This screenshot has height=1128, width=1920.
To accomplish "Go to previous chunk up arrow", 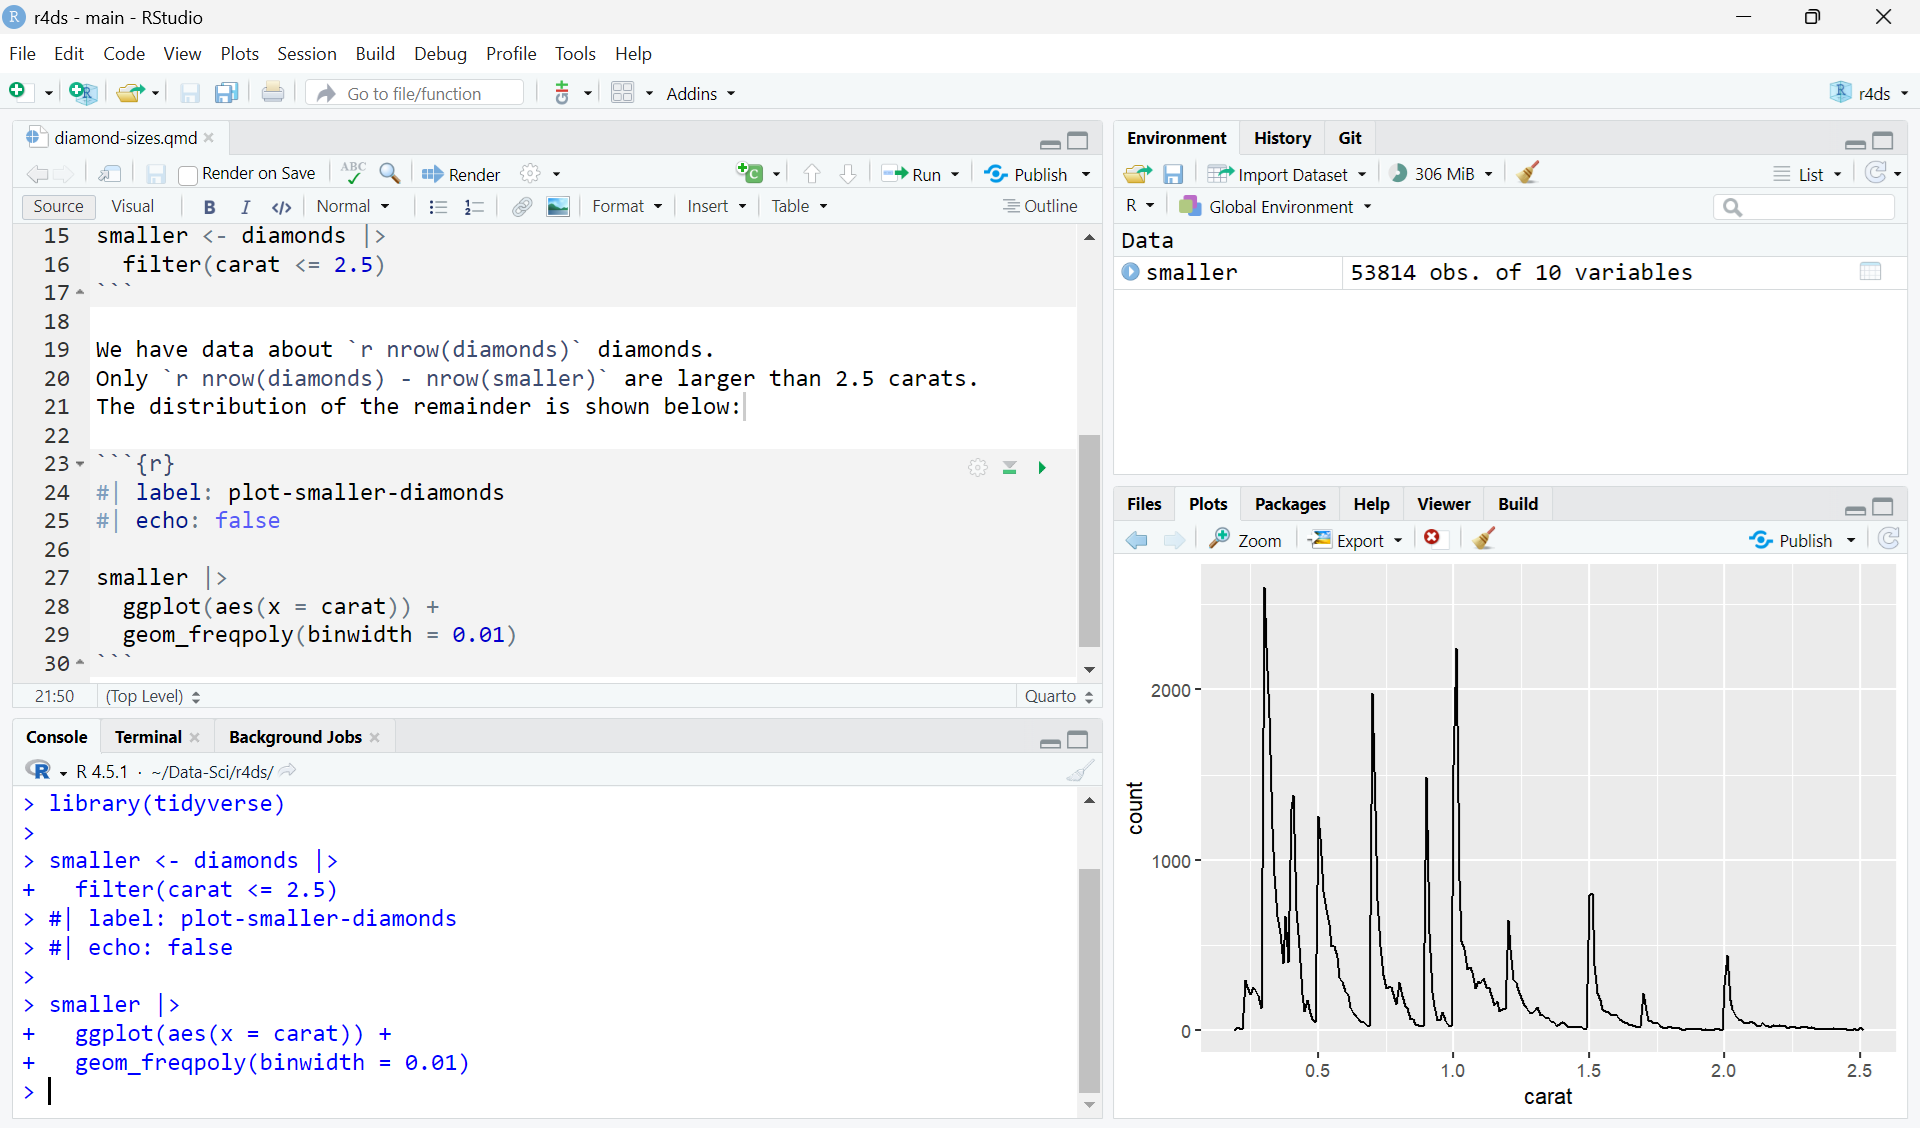I will tap(812, 174).
